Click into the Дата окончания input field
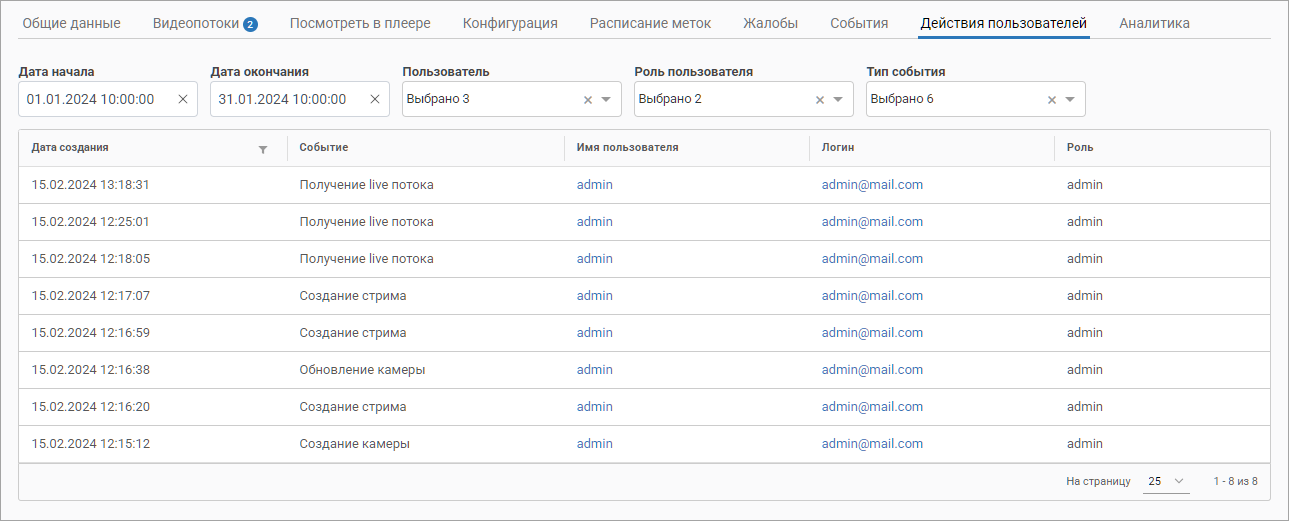Image resolution: width=1289 pixels, height=521 pixels. (287, 99)
